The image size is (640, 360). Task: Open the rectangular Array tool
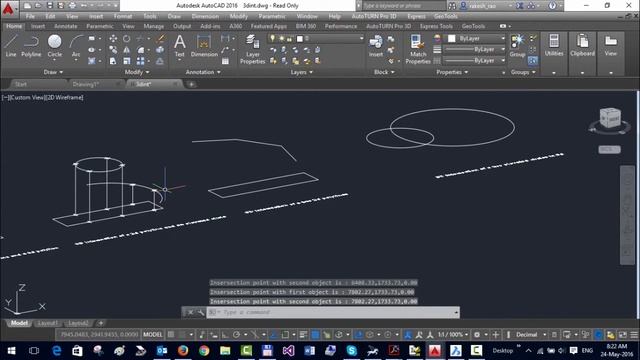[x=140, y=61]
